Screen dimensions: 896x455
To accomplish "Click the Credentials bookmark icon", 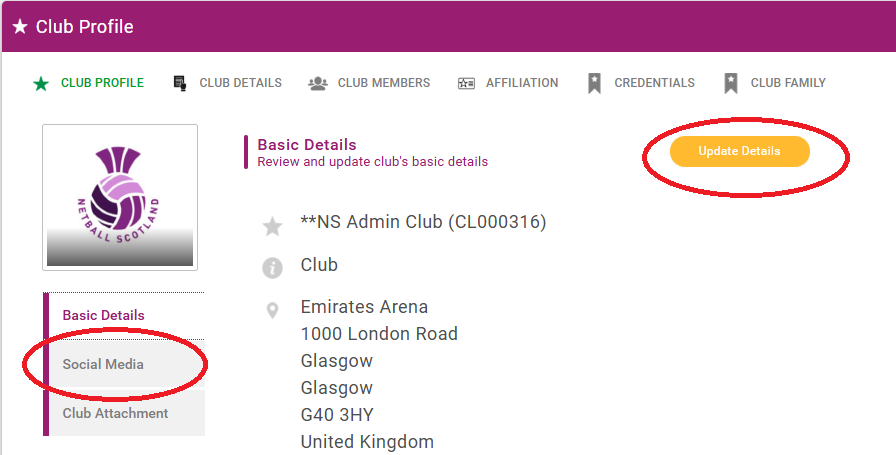I will (594, 83).
